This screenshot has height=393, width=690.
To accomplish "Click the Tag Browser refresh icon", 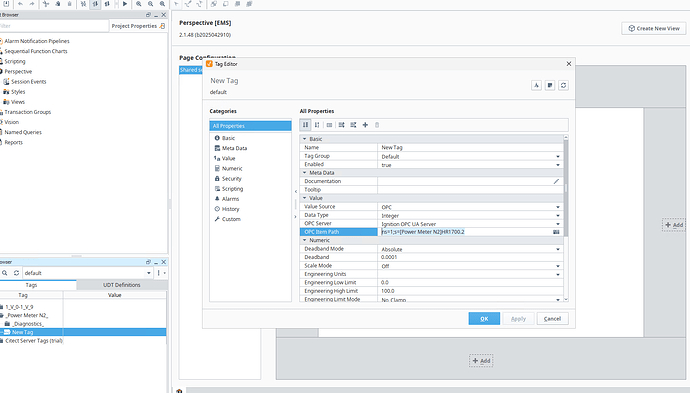I will coord(16,273).
